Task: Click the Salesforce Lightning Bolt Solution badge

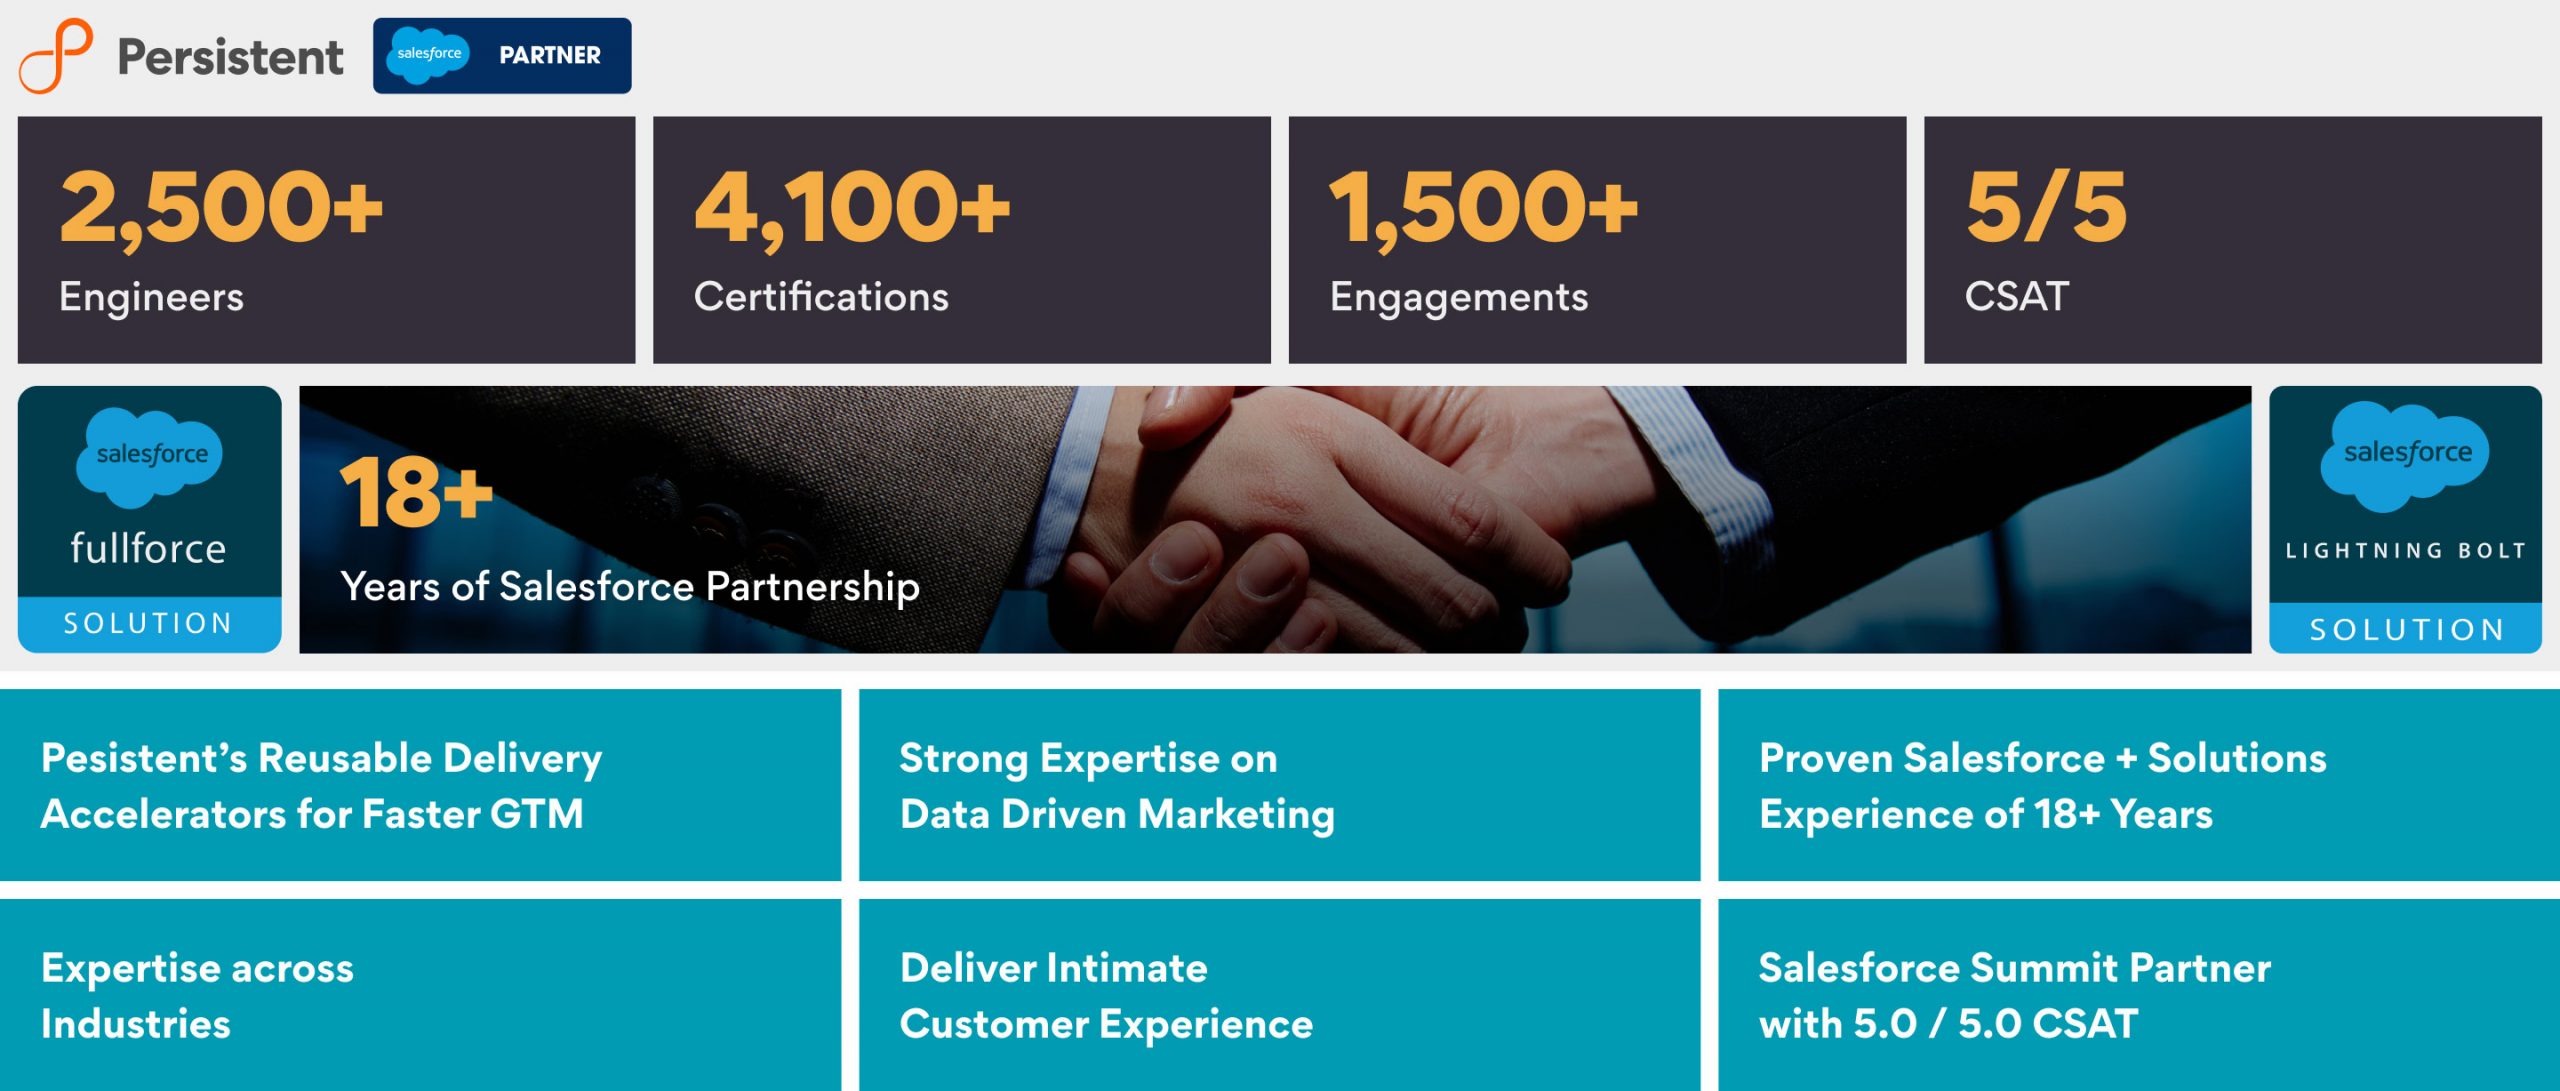Action: (2405, 520)
